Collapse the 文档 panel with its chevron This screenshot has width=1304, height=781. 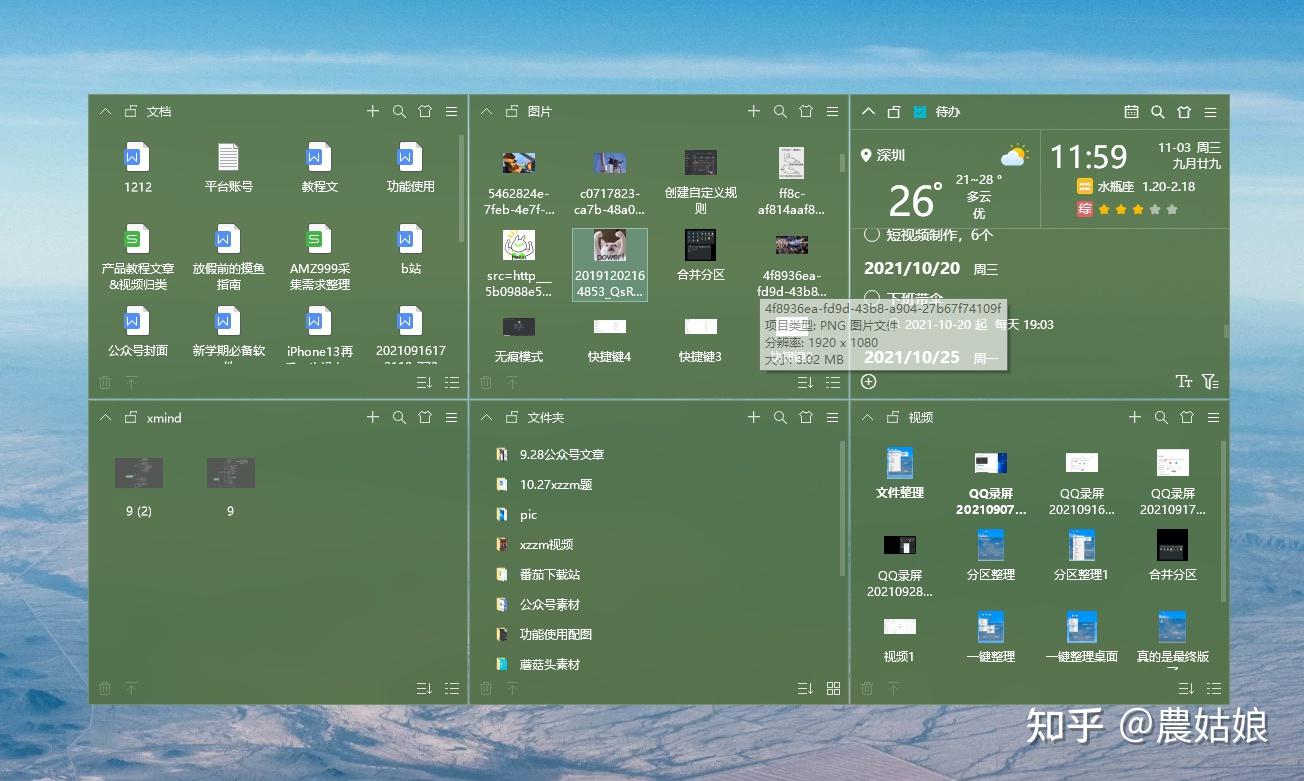coord(105,112)
